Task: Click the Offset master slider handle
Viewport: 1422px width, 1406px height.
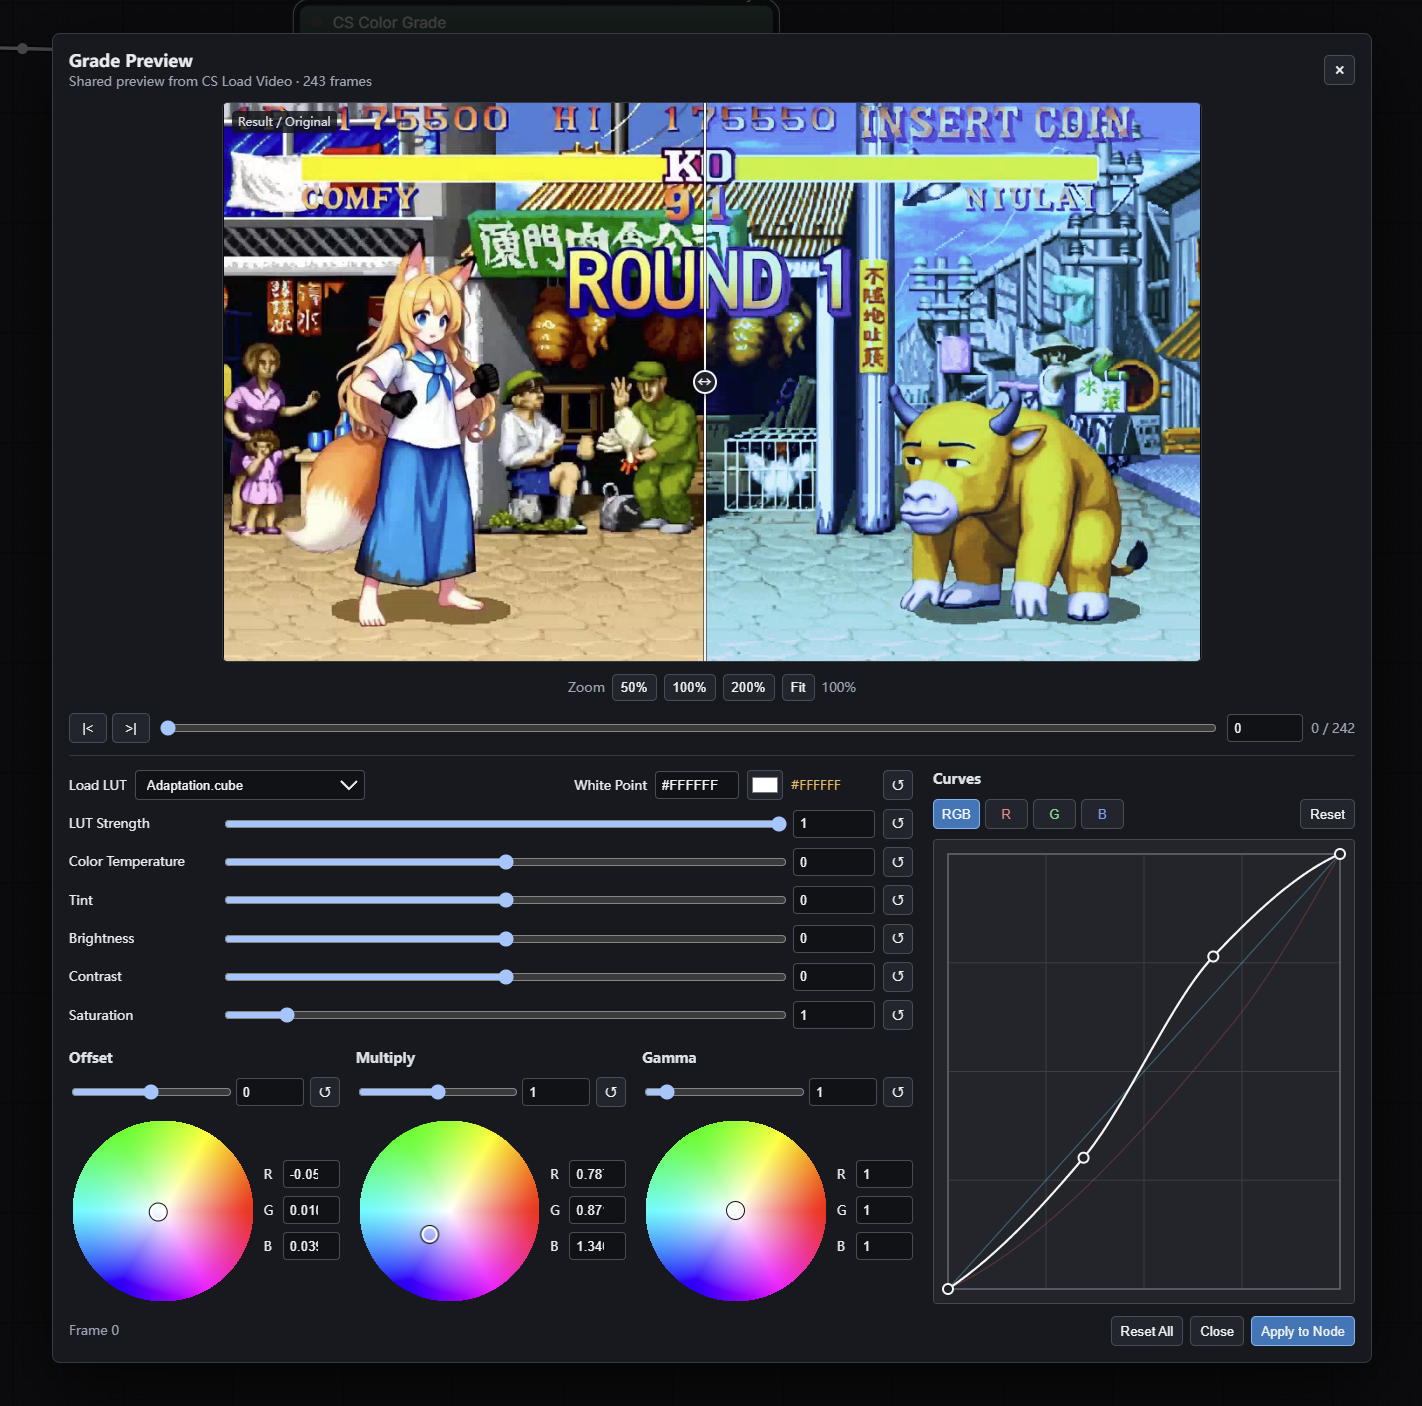Action: pyautogui.click(x=151, y=1092)
